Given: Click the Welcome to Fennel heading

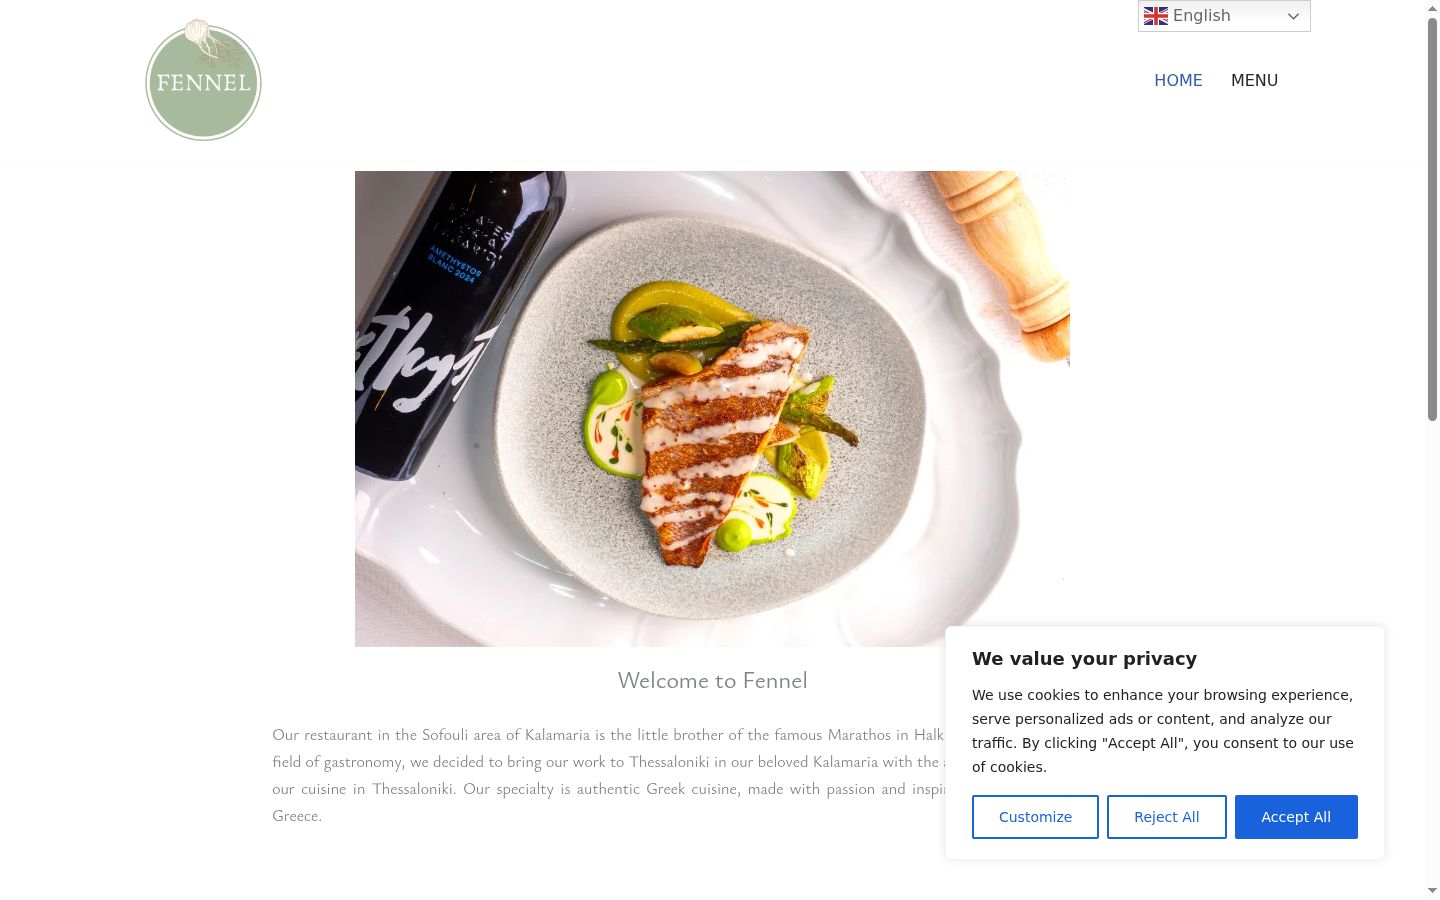Looking at the screenshot, I should [712, 680].
